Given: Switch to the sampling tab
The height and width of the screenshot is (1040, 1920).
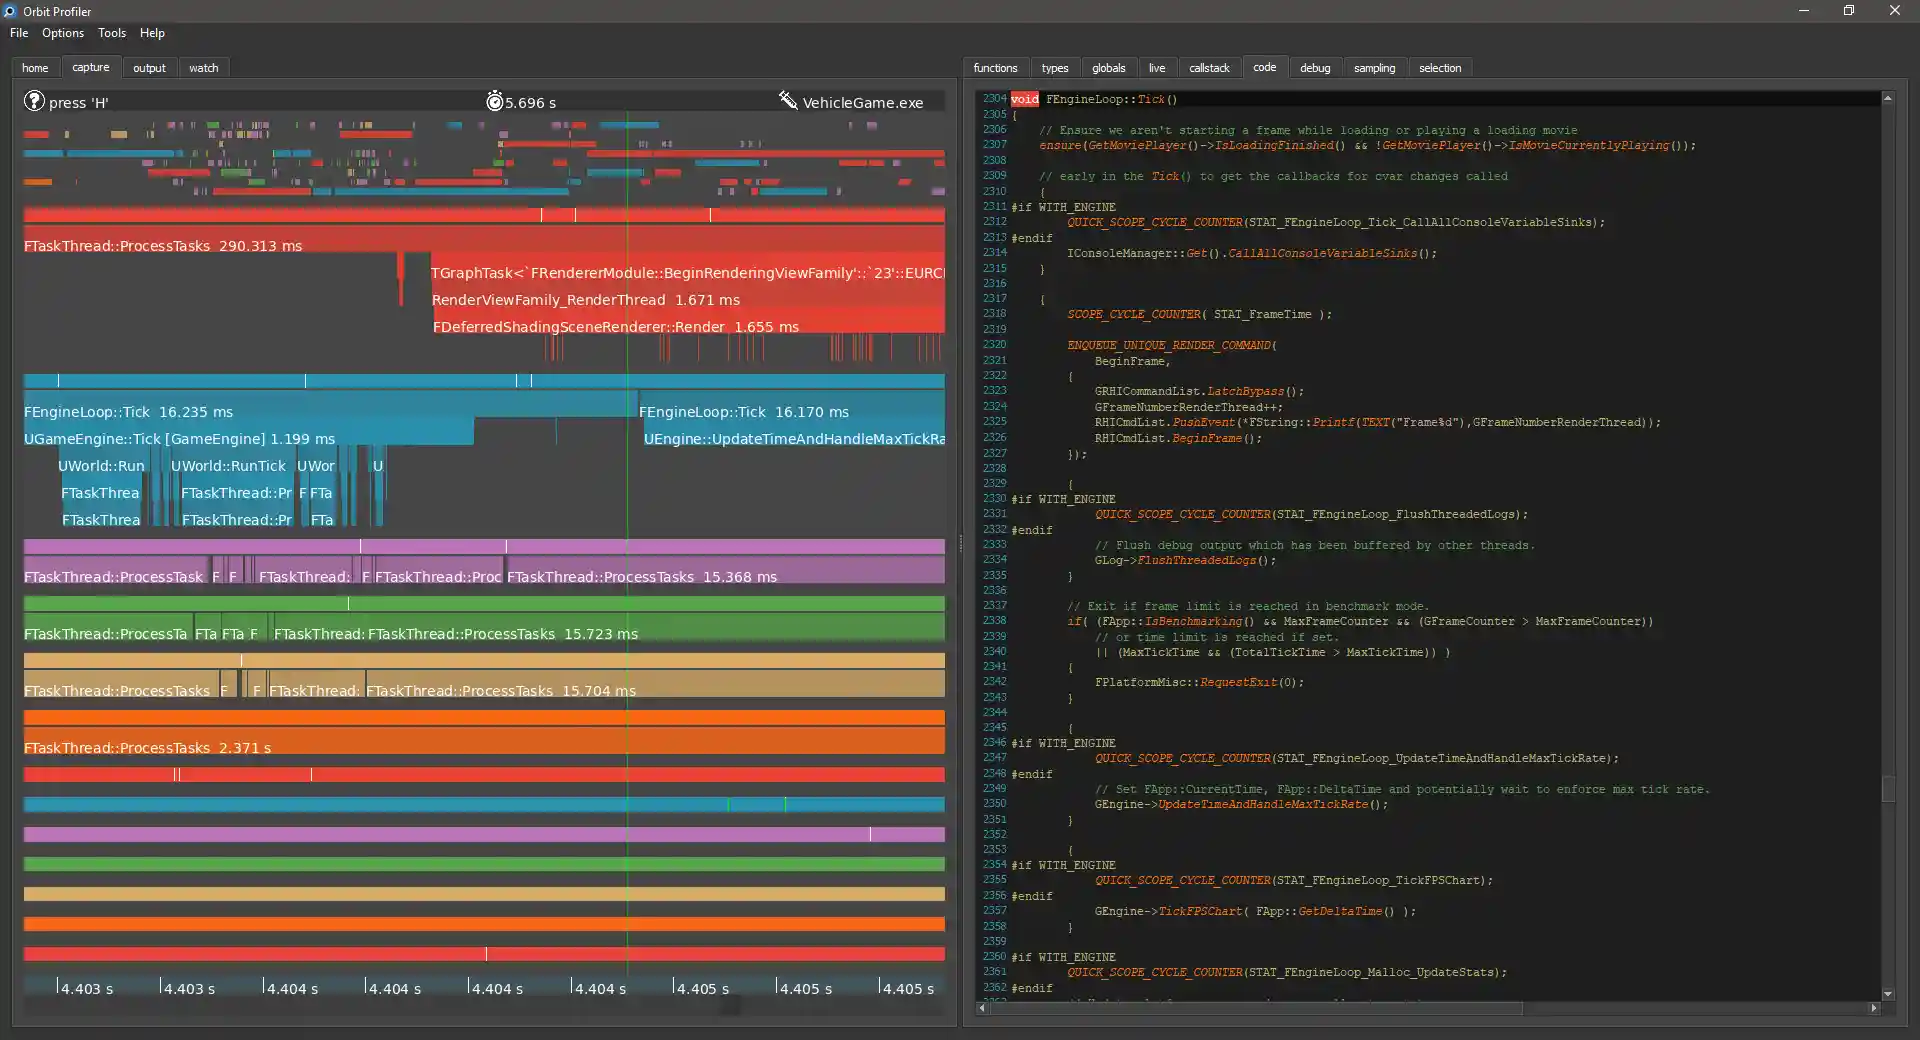Looking at the screenshot, I should [1375, 67].
